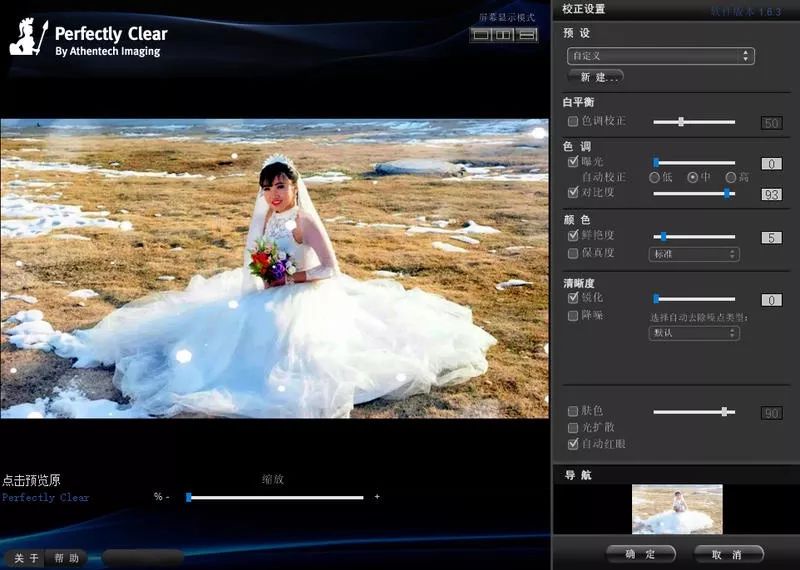The image size is (800, 570).
Task: Switch to single-pane screen display mode
Action: pos(481,35)
